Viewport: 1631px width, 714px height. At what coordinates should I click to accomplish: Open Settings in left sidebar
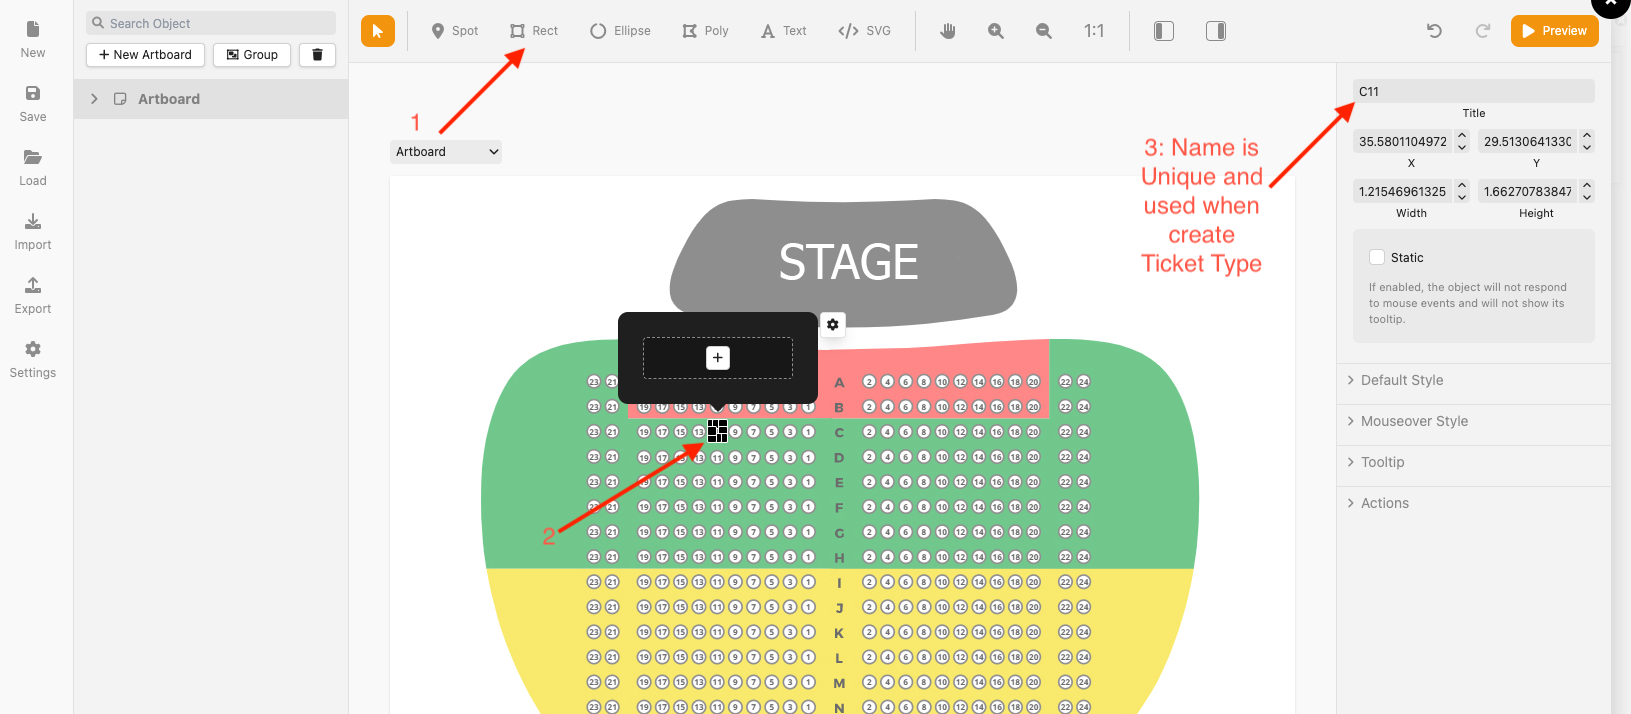[33, 360]
